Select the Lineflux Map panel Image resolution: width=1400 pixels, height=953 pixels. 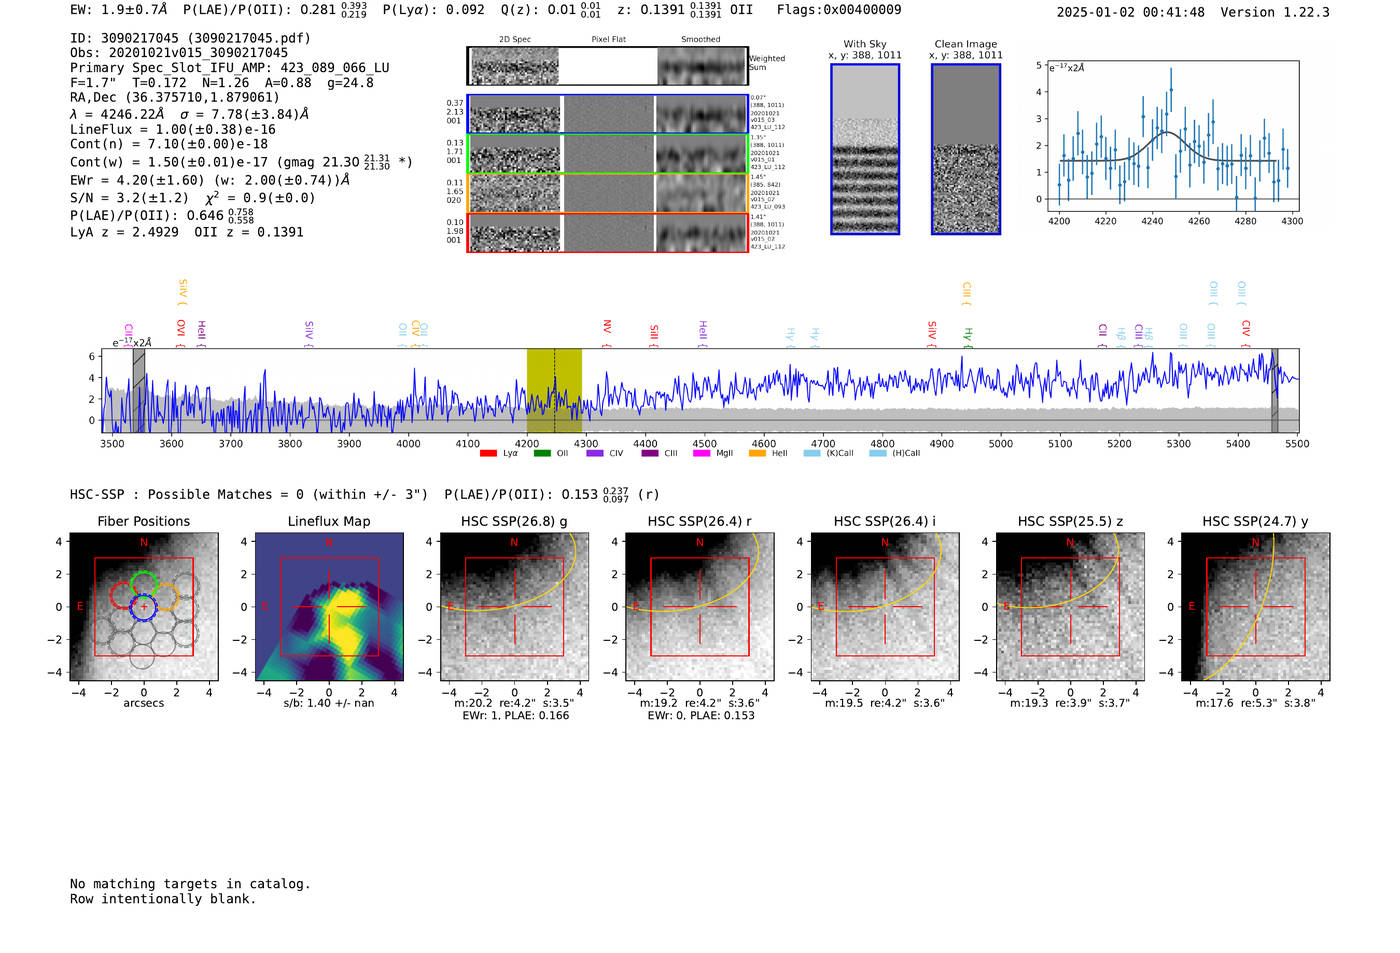[x=329, y=606]
